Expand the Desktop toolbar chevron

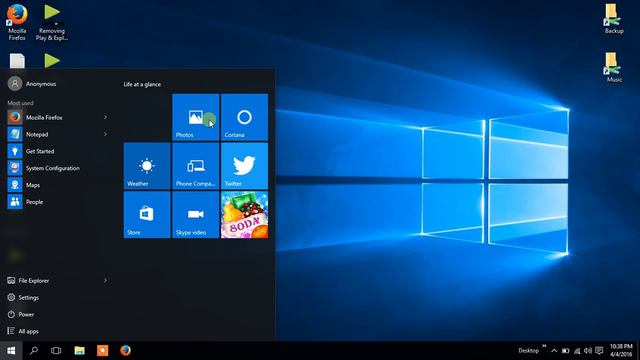pos(544,346)
